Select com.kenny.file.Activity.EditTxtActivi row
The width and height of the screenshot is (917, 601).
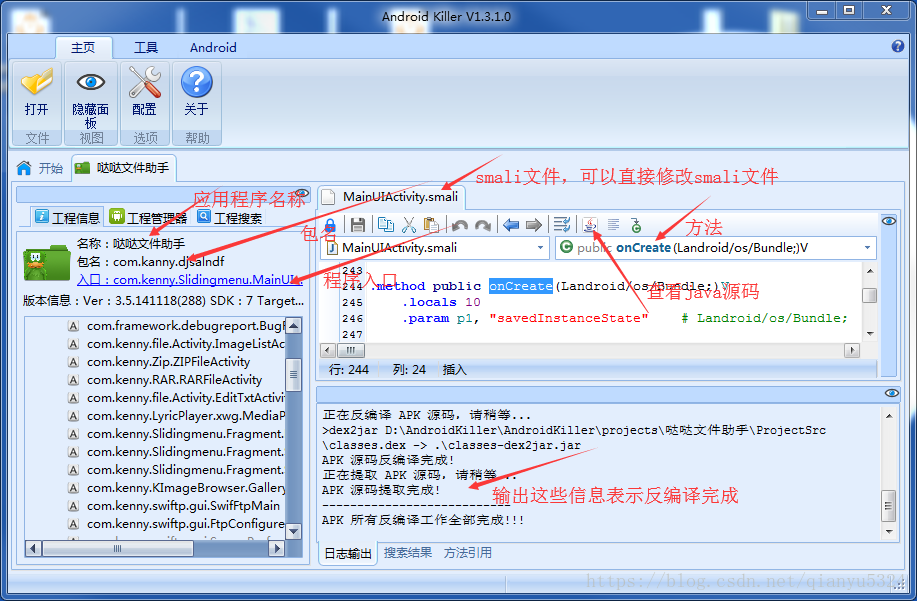(175, 398)
